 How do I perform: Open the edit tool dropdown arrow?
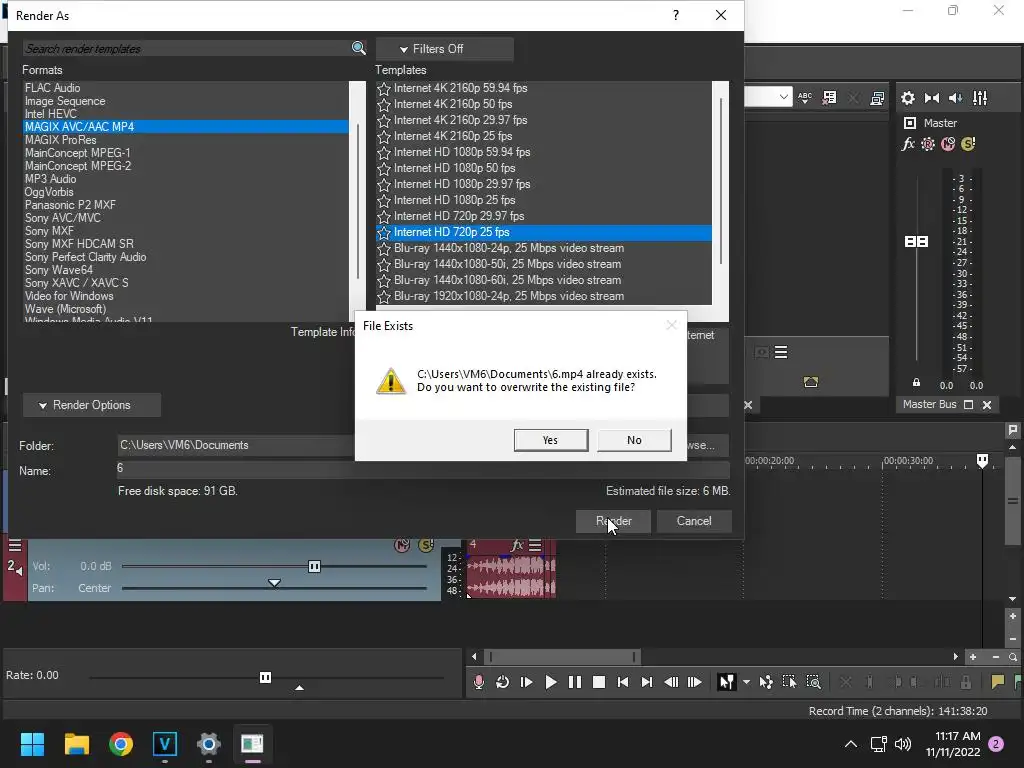coord(746,682)
